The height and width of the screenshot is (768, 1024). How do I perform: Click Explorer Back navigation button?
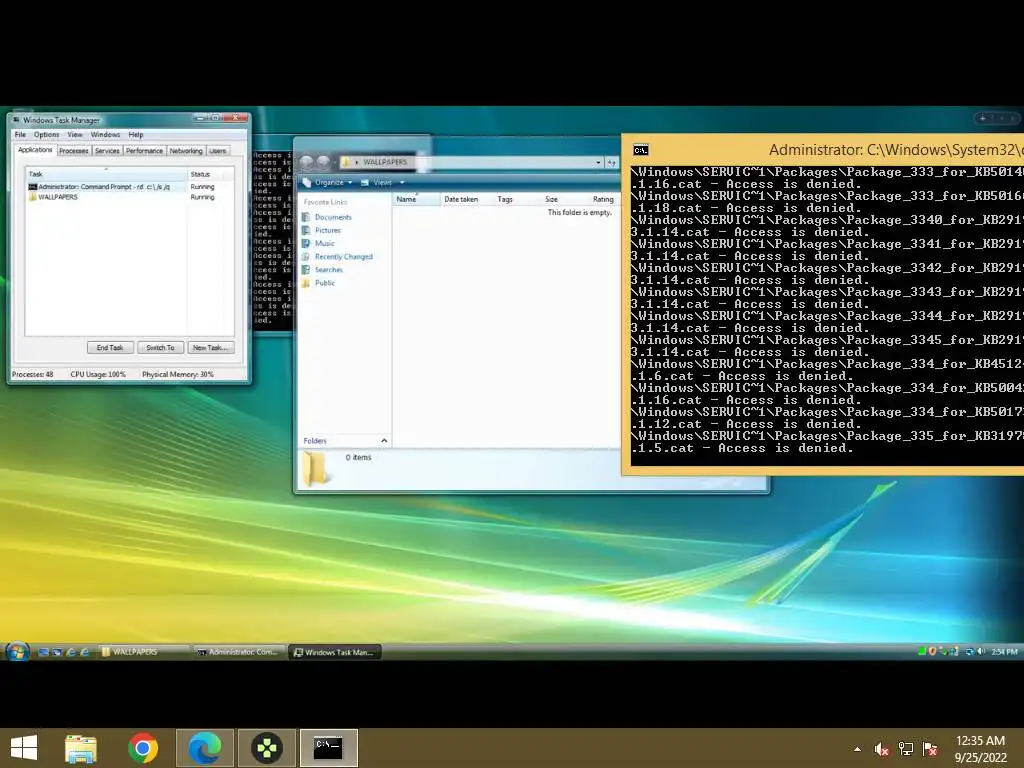[x=307, y=162]
